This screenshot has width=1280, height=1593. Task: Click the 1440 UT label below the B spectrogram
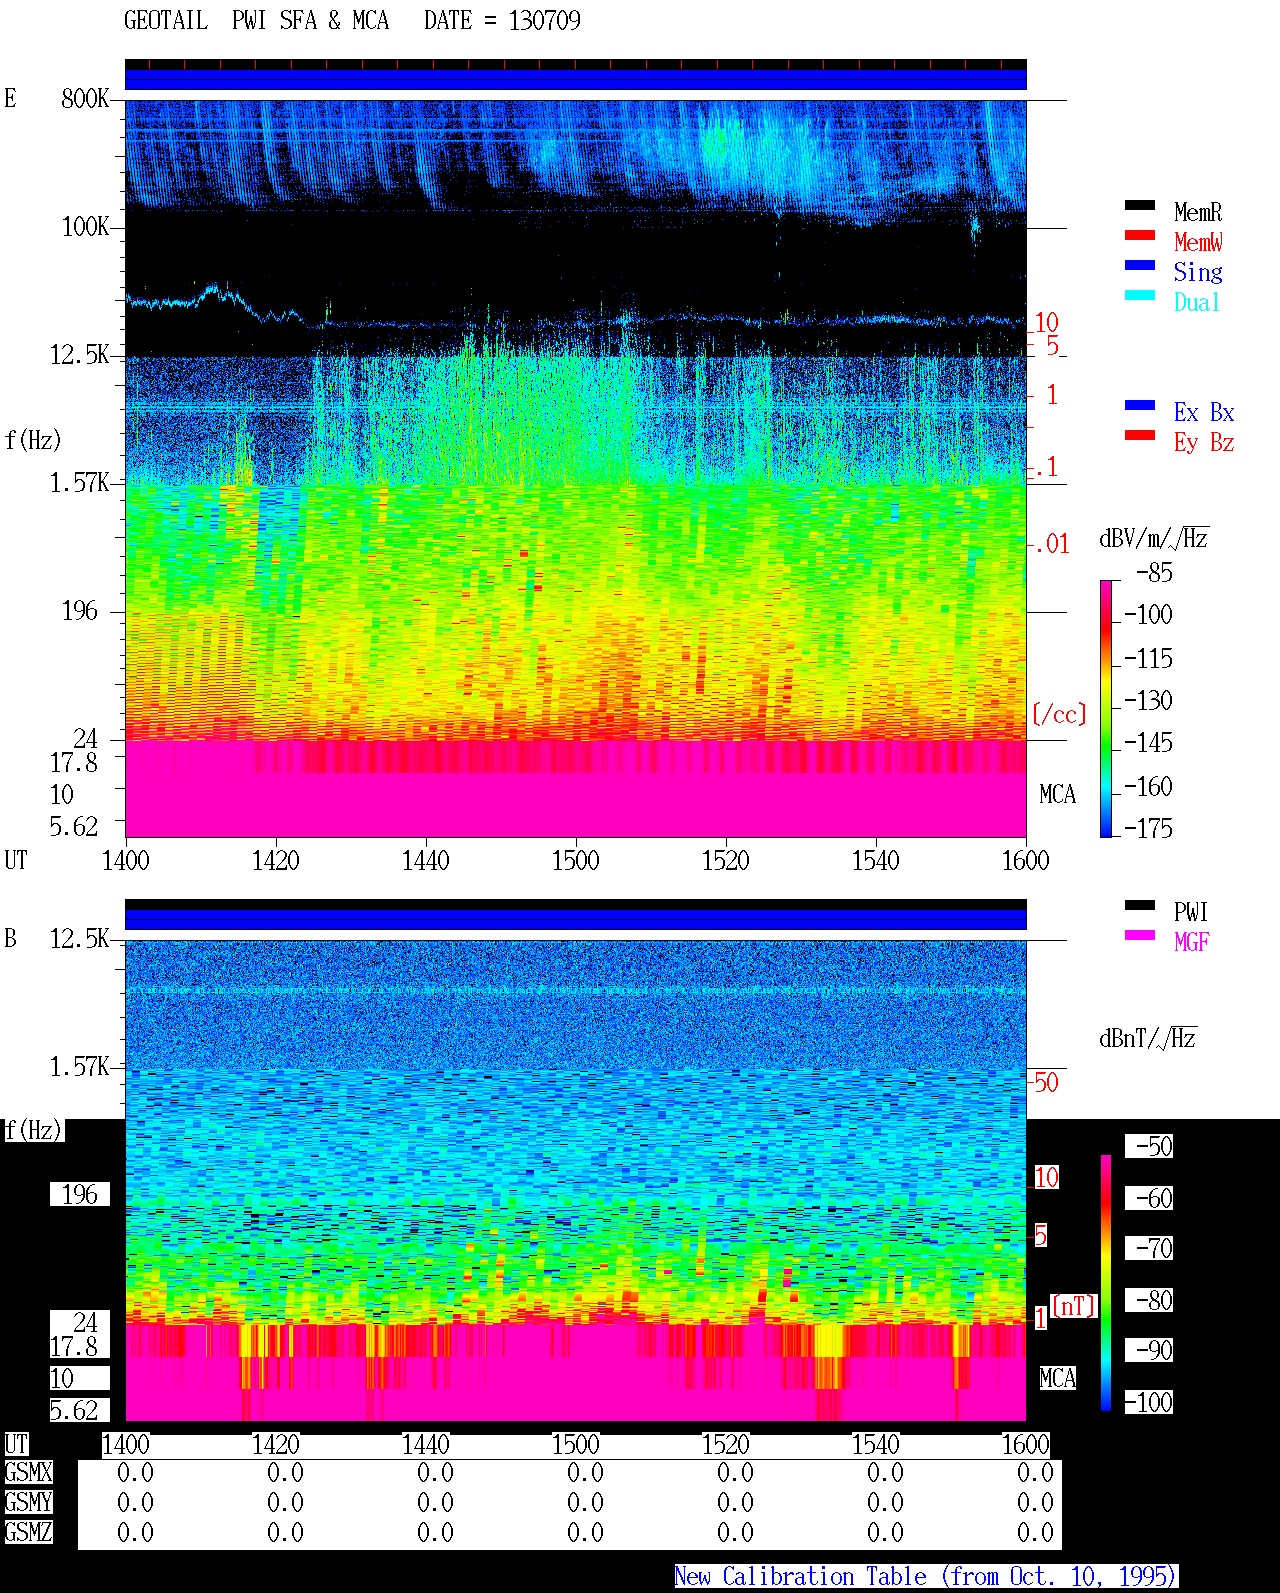(x=425, y=1445)
